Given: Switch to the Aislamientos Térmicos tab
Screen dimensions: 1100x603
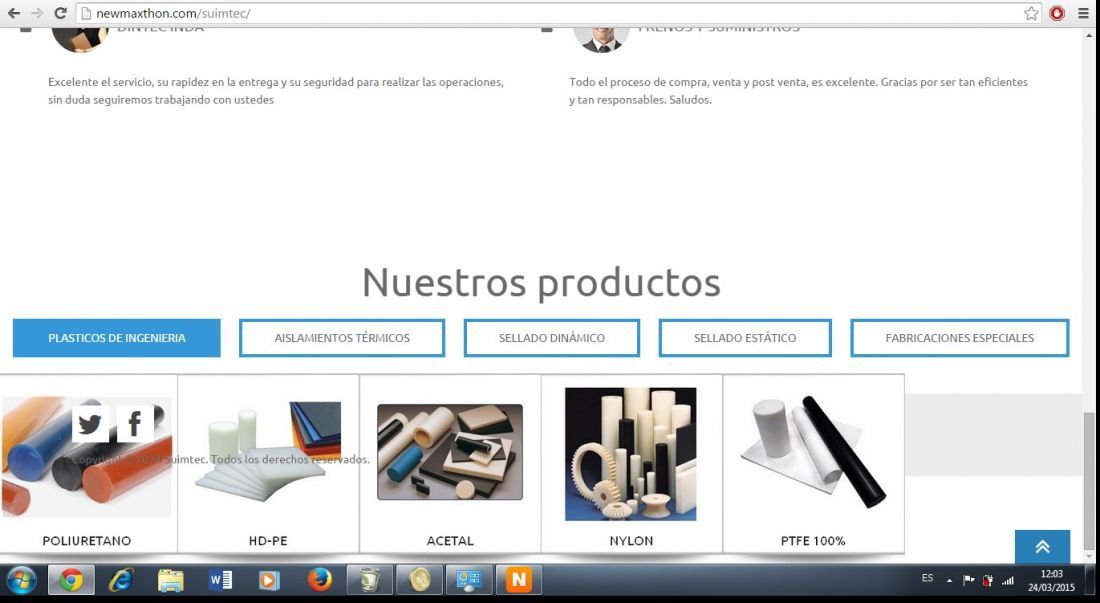Looking at the screenshot, I should point(342,338).
